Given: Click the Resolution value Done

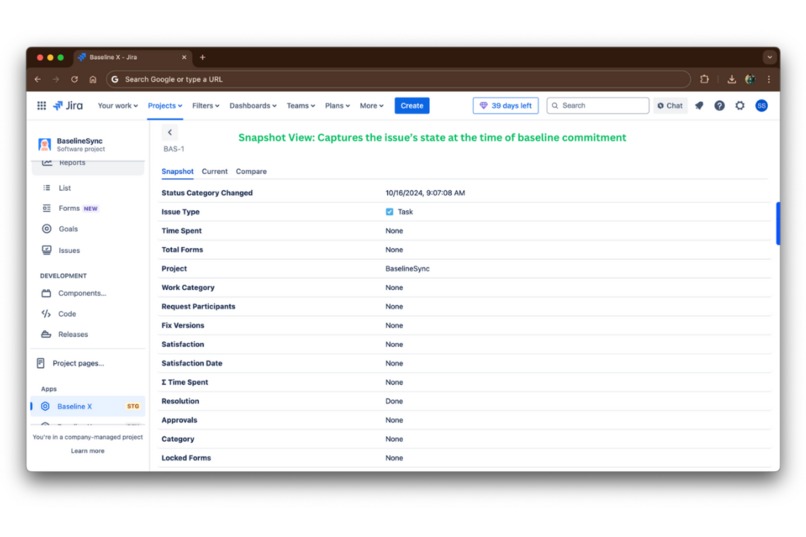Looking at the screenshot, I should [394, 401].
